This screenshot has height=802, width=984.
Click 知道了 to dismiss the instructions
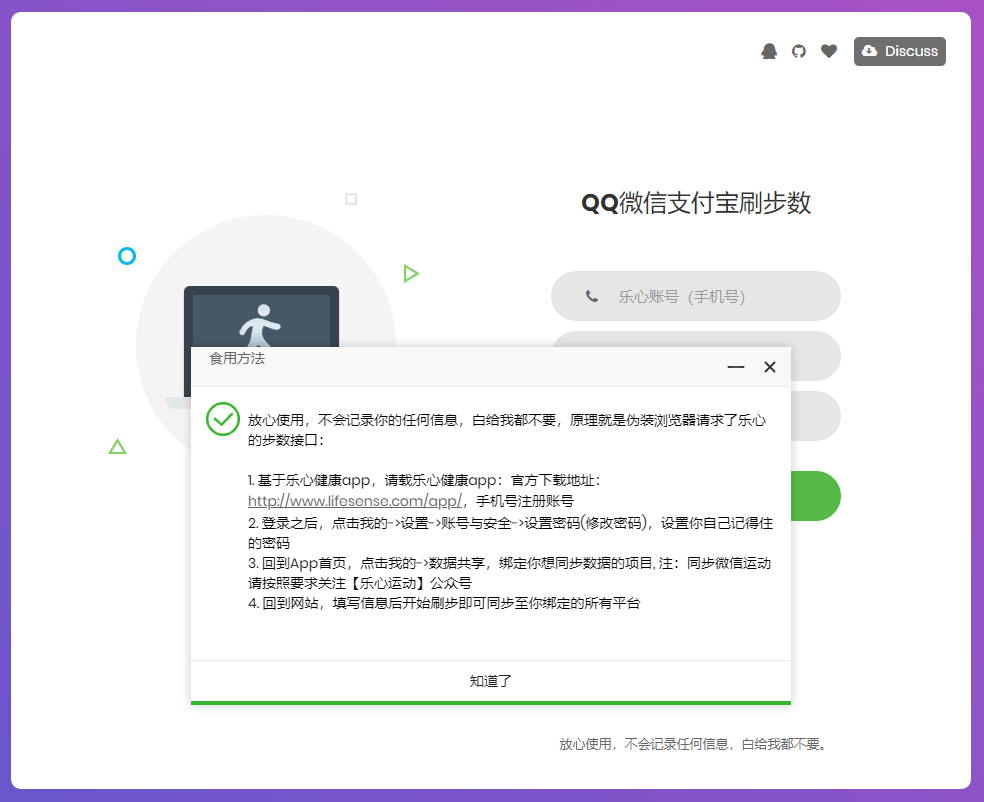490,679
